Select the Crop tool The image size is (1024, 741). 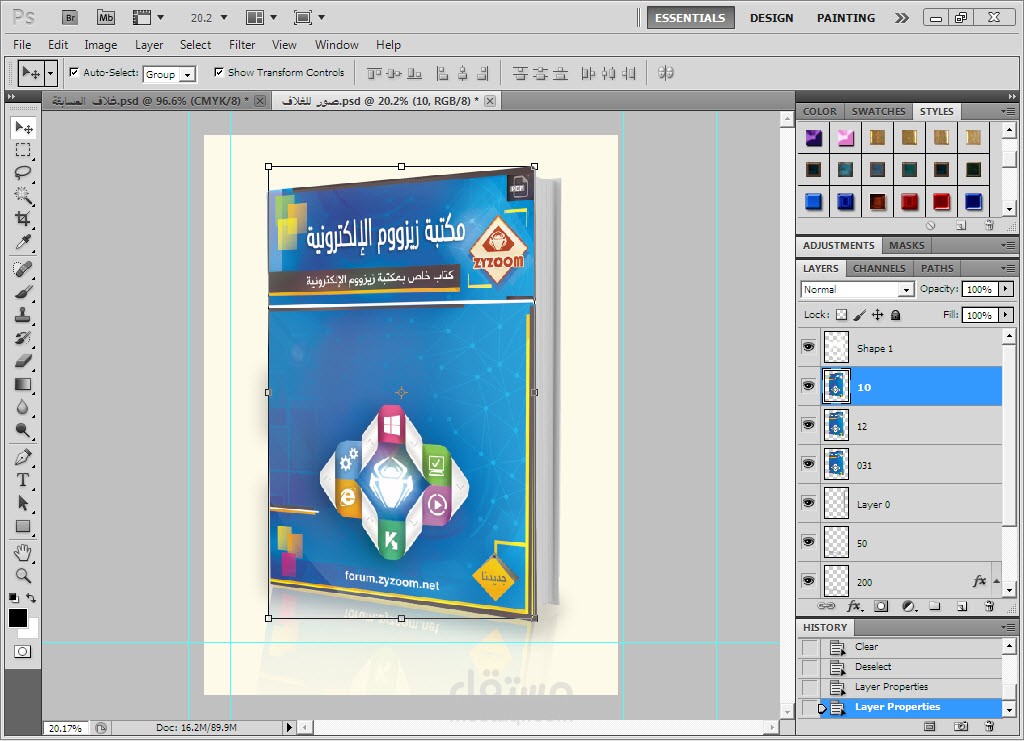pos(23,218)
